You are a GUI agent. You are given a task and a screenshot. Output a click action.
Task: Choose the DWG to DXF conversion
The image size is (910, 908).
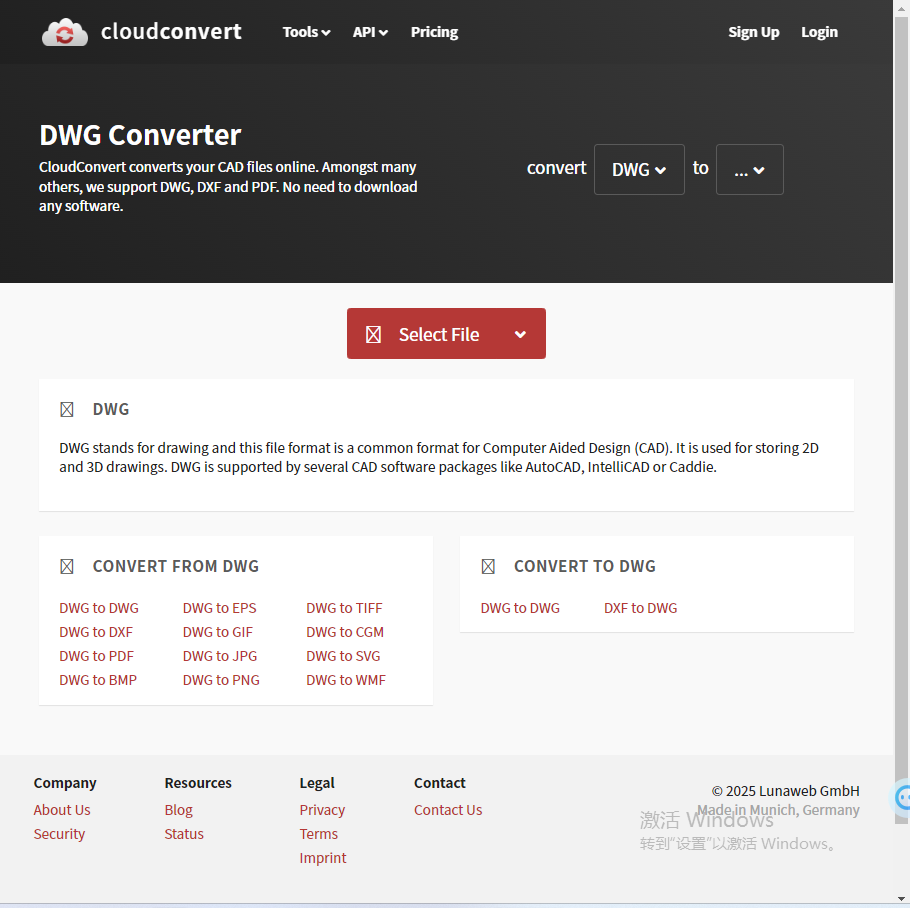pyautogui.click(x=96, y=632)
